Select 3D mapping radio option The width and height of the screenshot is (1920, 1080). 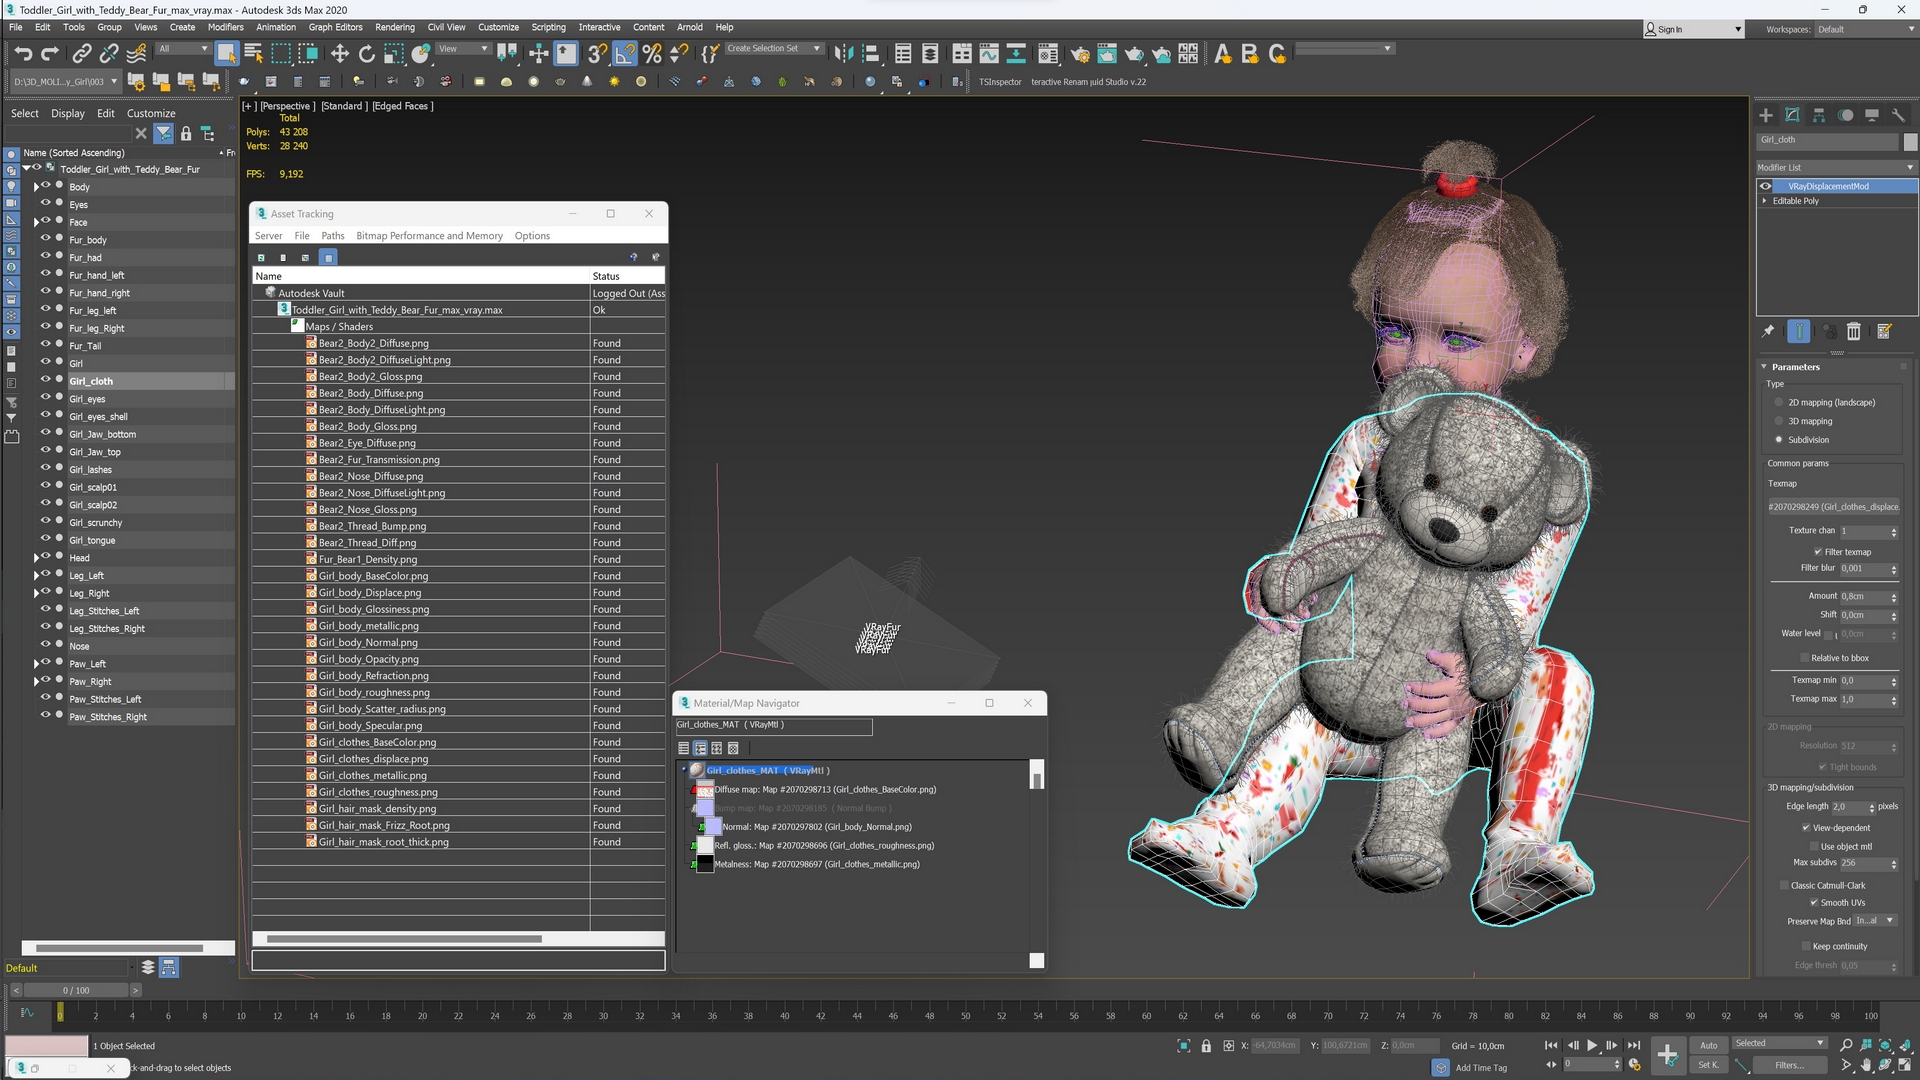point(1779,421)
